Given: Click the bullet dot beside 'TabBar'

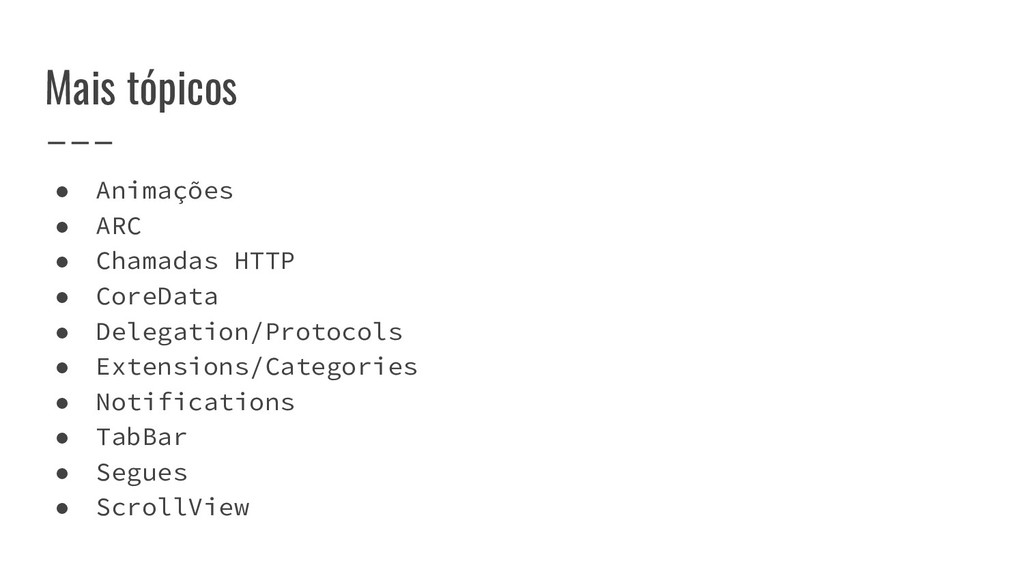Looking at the screenshot, I should click(62, 438).
